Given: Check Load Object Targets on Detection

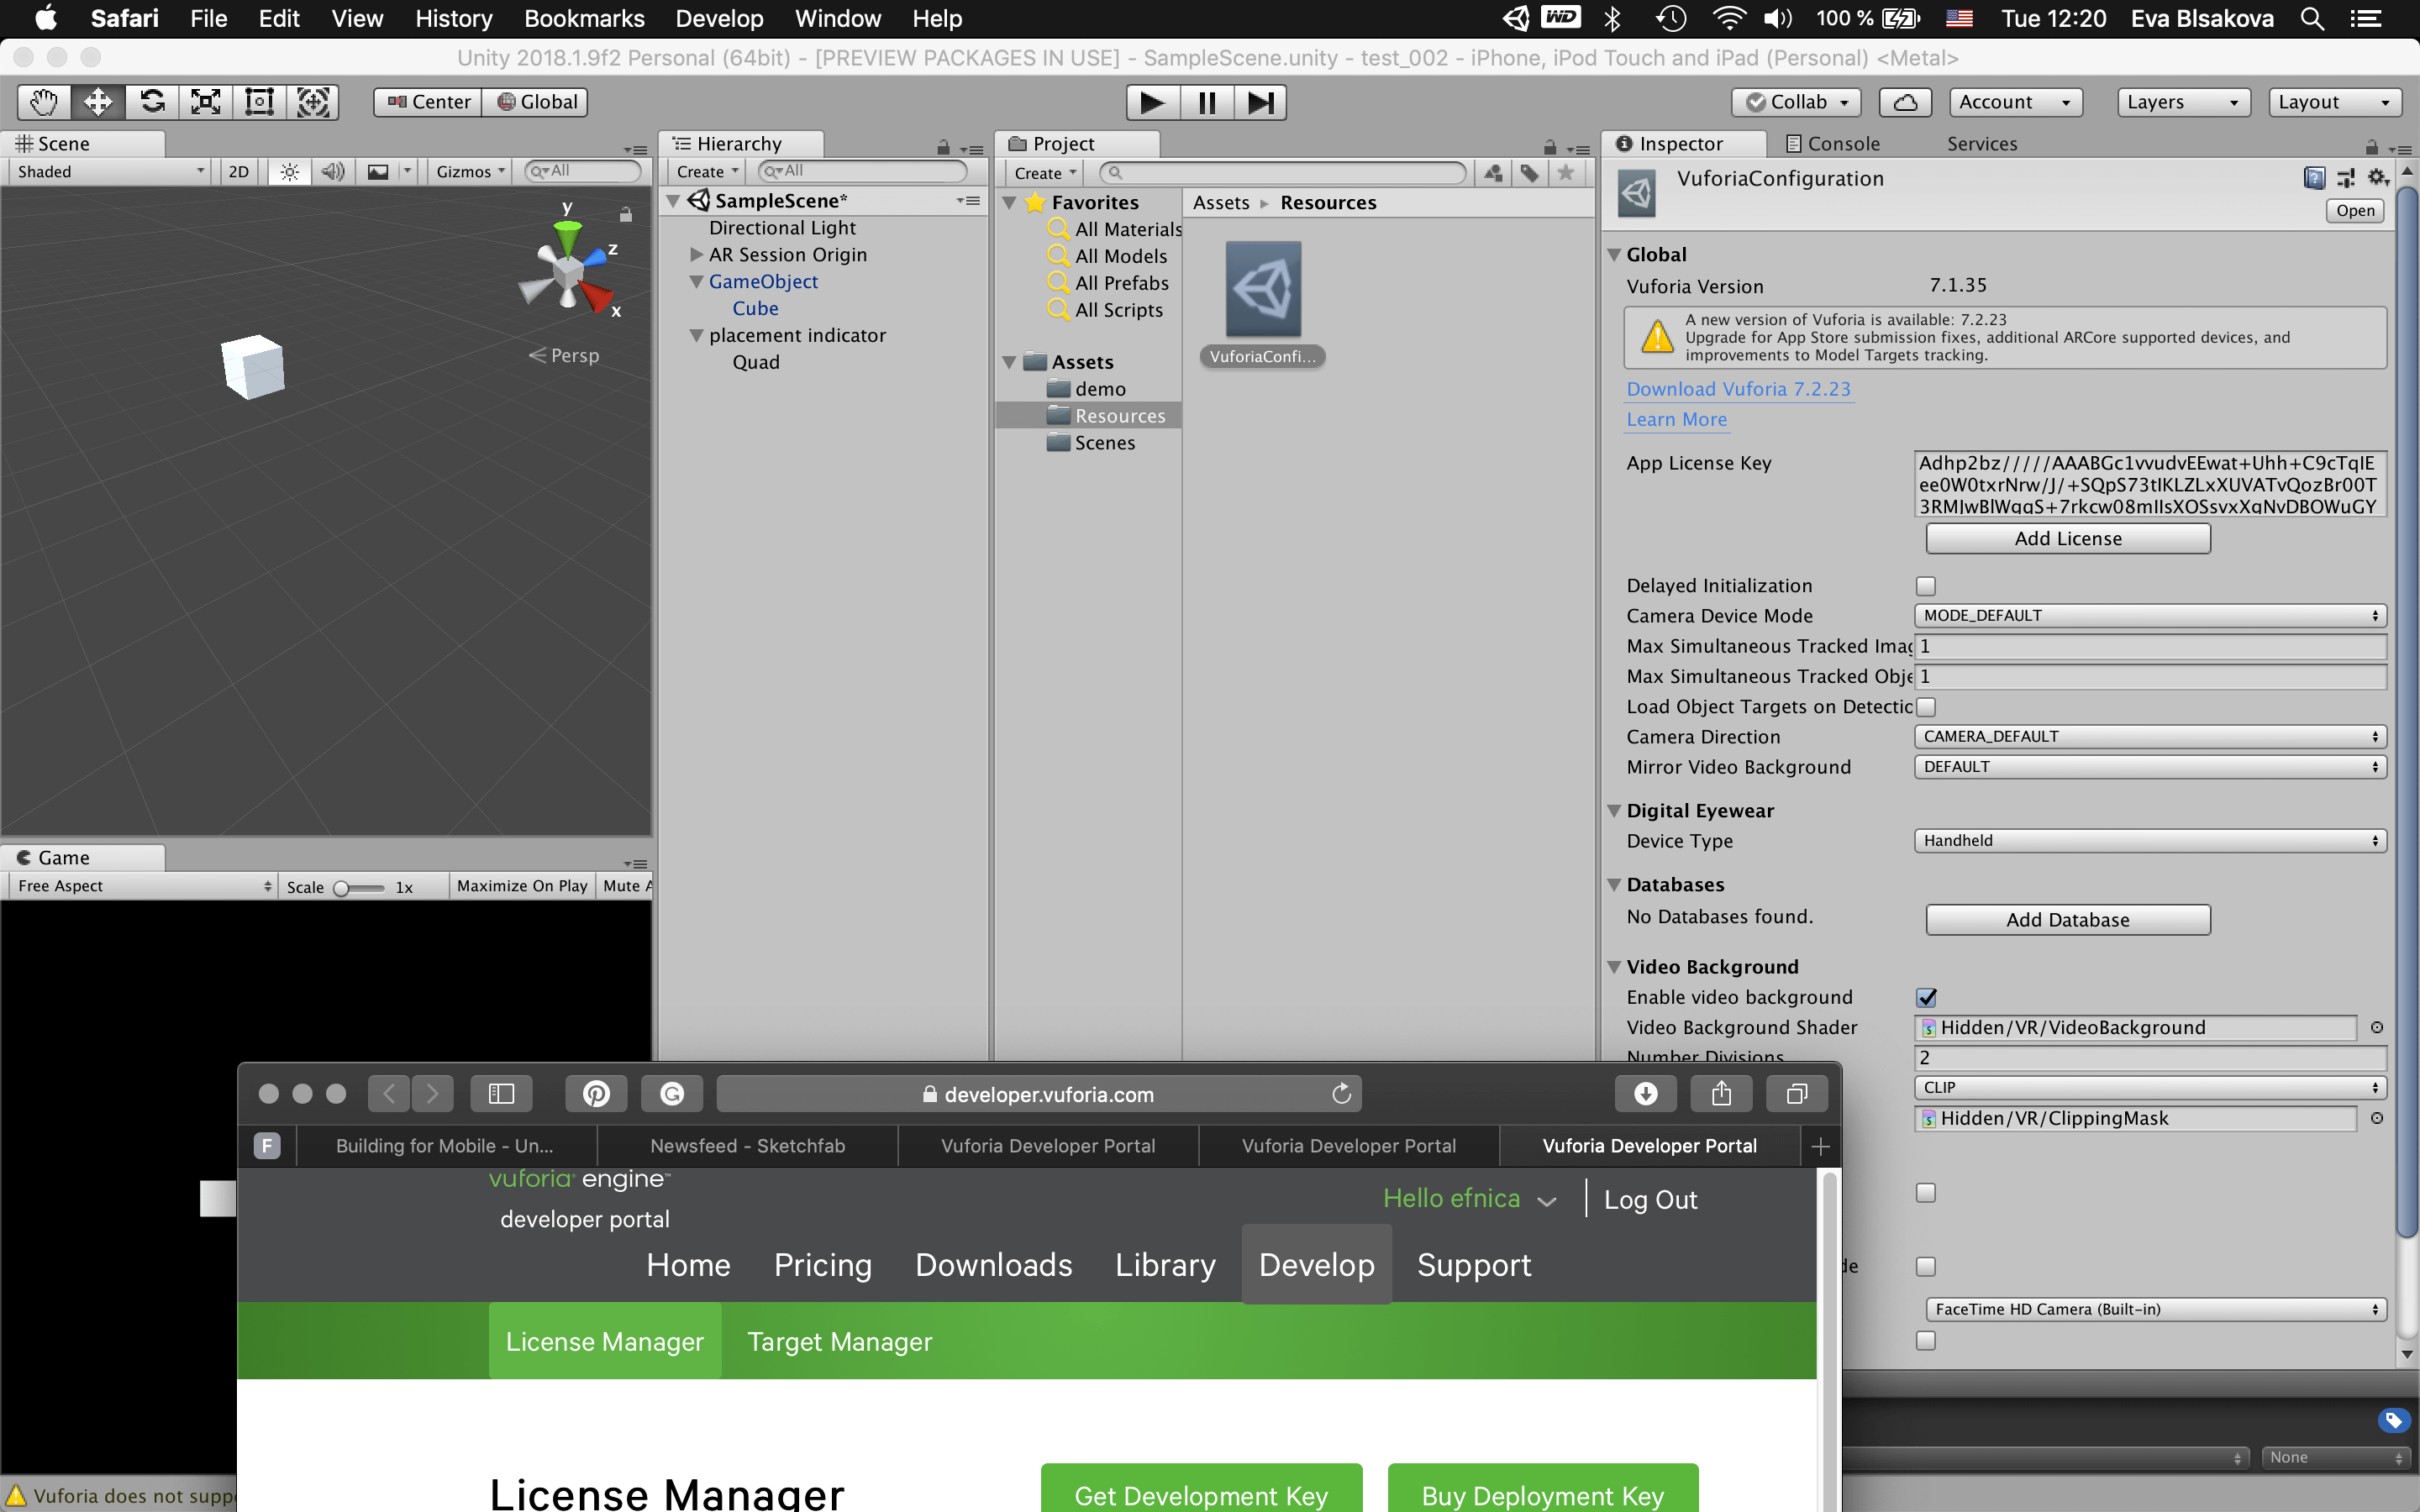Looking at the screenshot, I should click(x=1926, y=707).
